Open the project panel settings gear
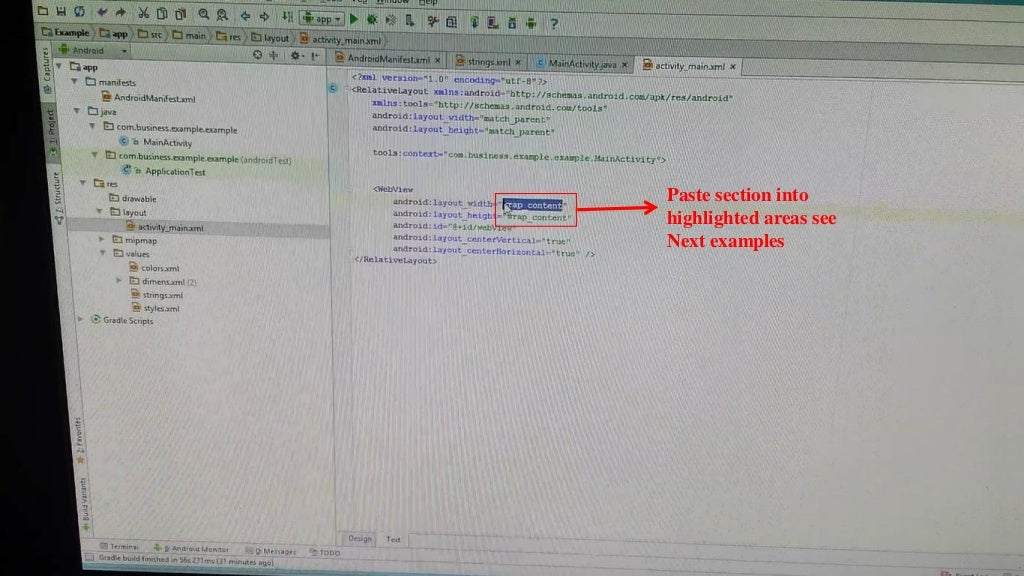Screen dimensions: 1024x576 tap(296, 56)
